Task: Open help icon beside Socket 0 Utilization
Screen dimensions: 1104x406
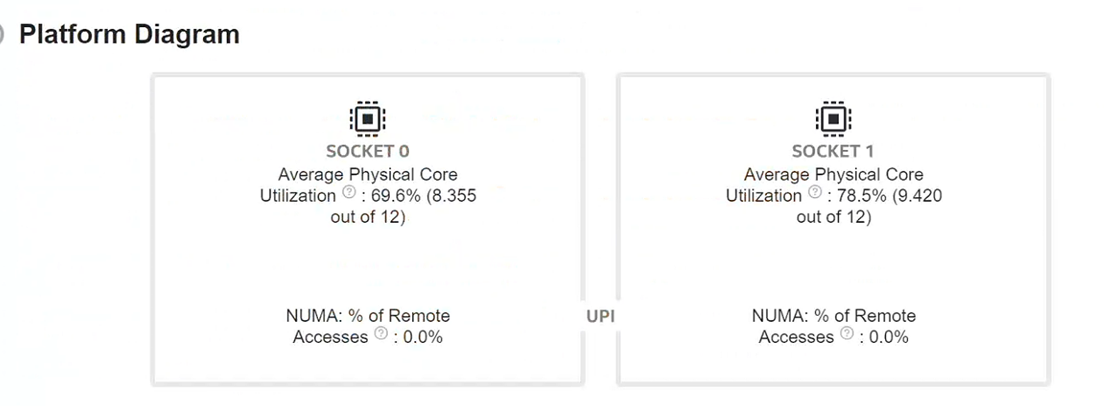Action: pos(349,194)
